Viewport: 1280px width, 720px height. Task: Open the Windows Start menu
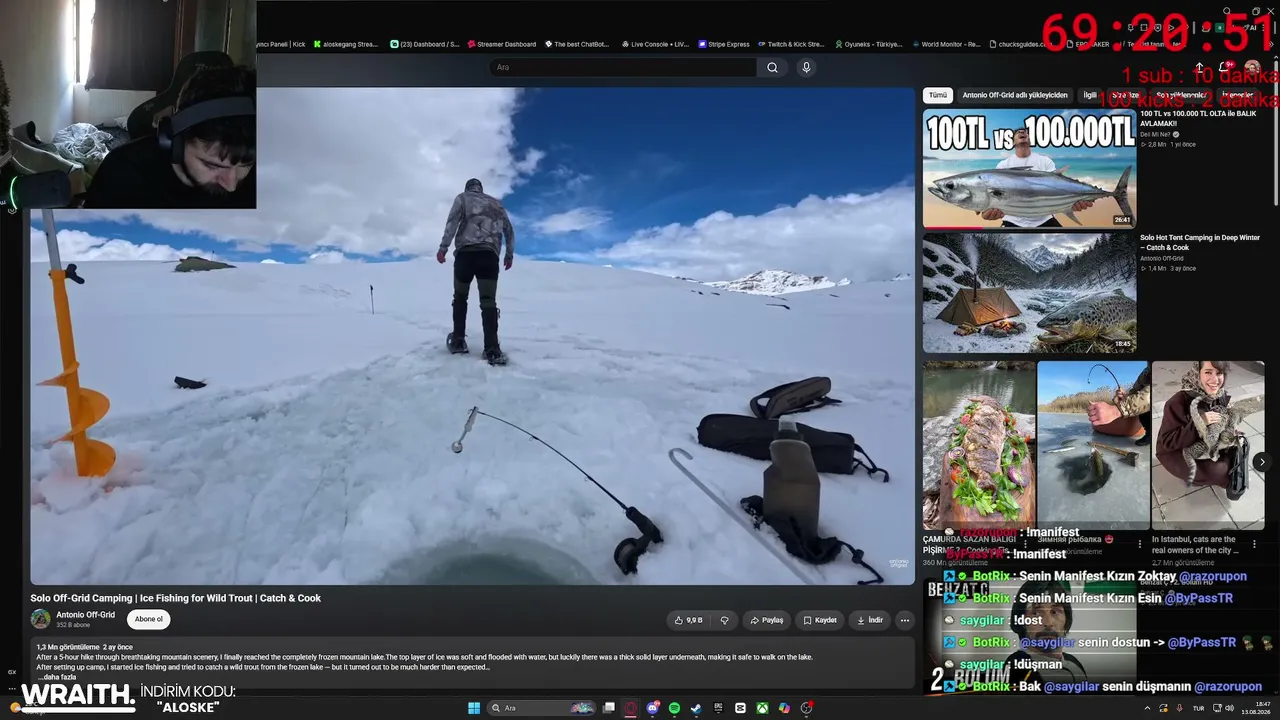pos(474,708)
